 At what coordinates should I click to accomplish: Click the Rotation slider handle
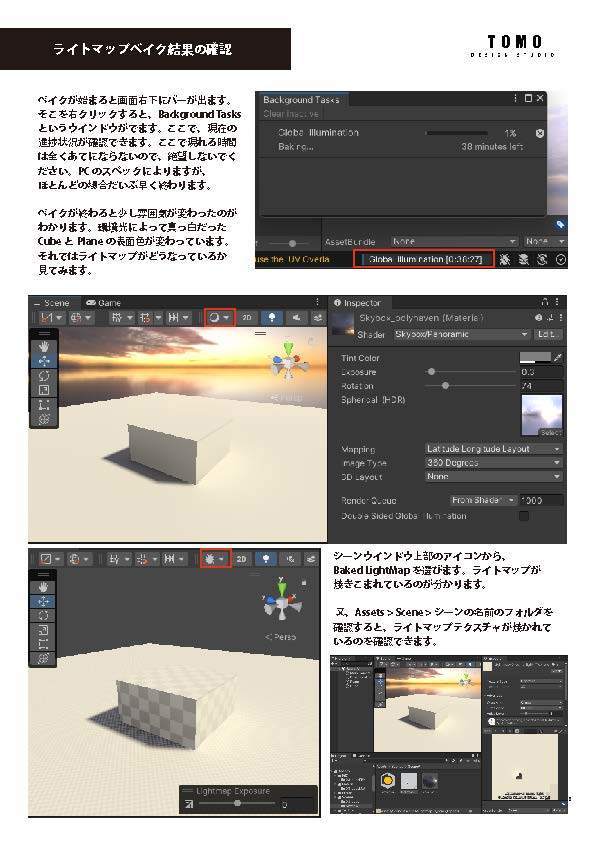coord(445,386)
